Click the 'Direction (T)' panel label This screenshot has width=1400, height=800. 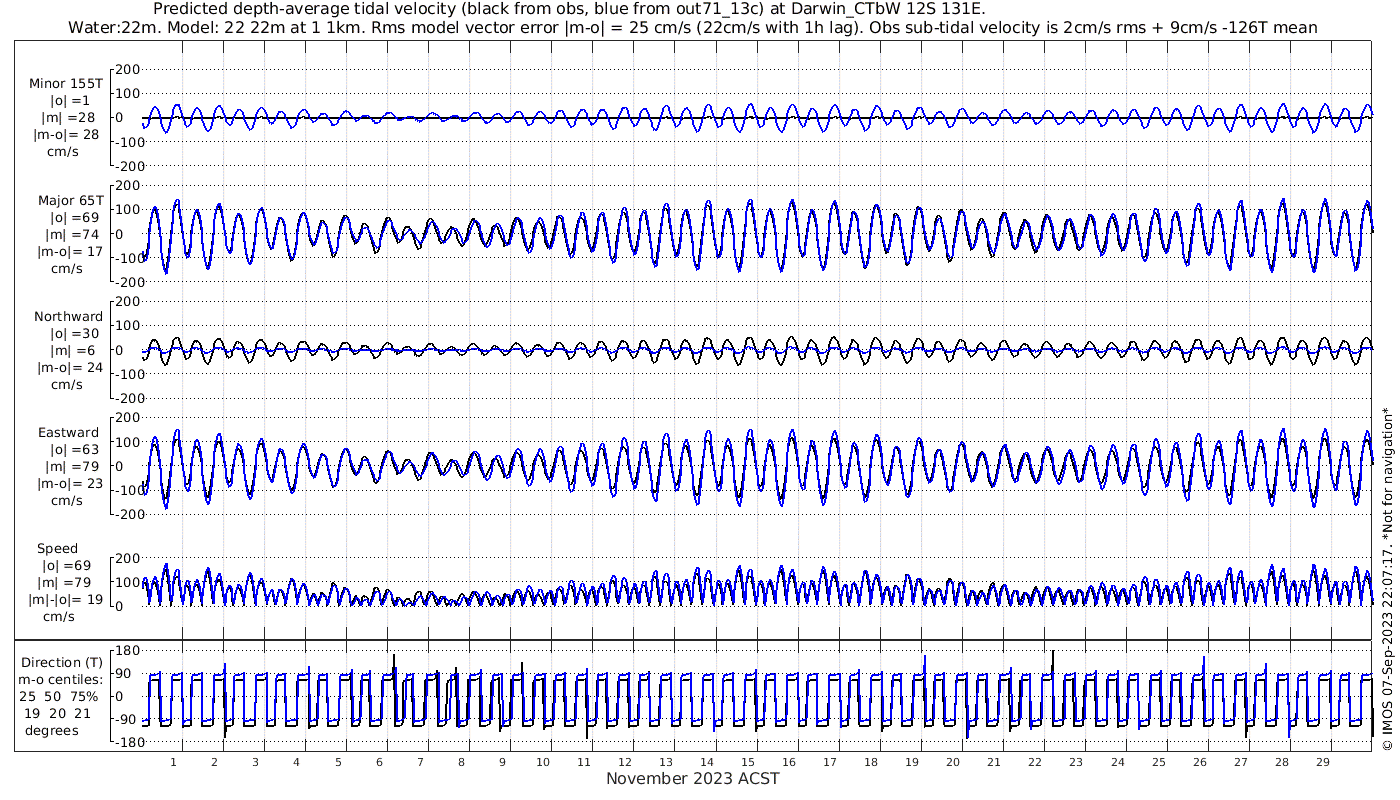point(62,663)
